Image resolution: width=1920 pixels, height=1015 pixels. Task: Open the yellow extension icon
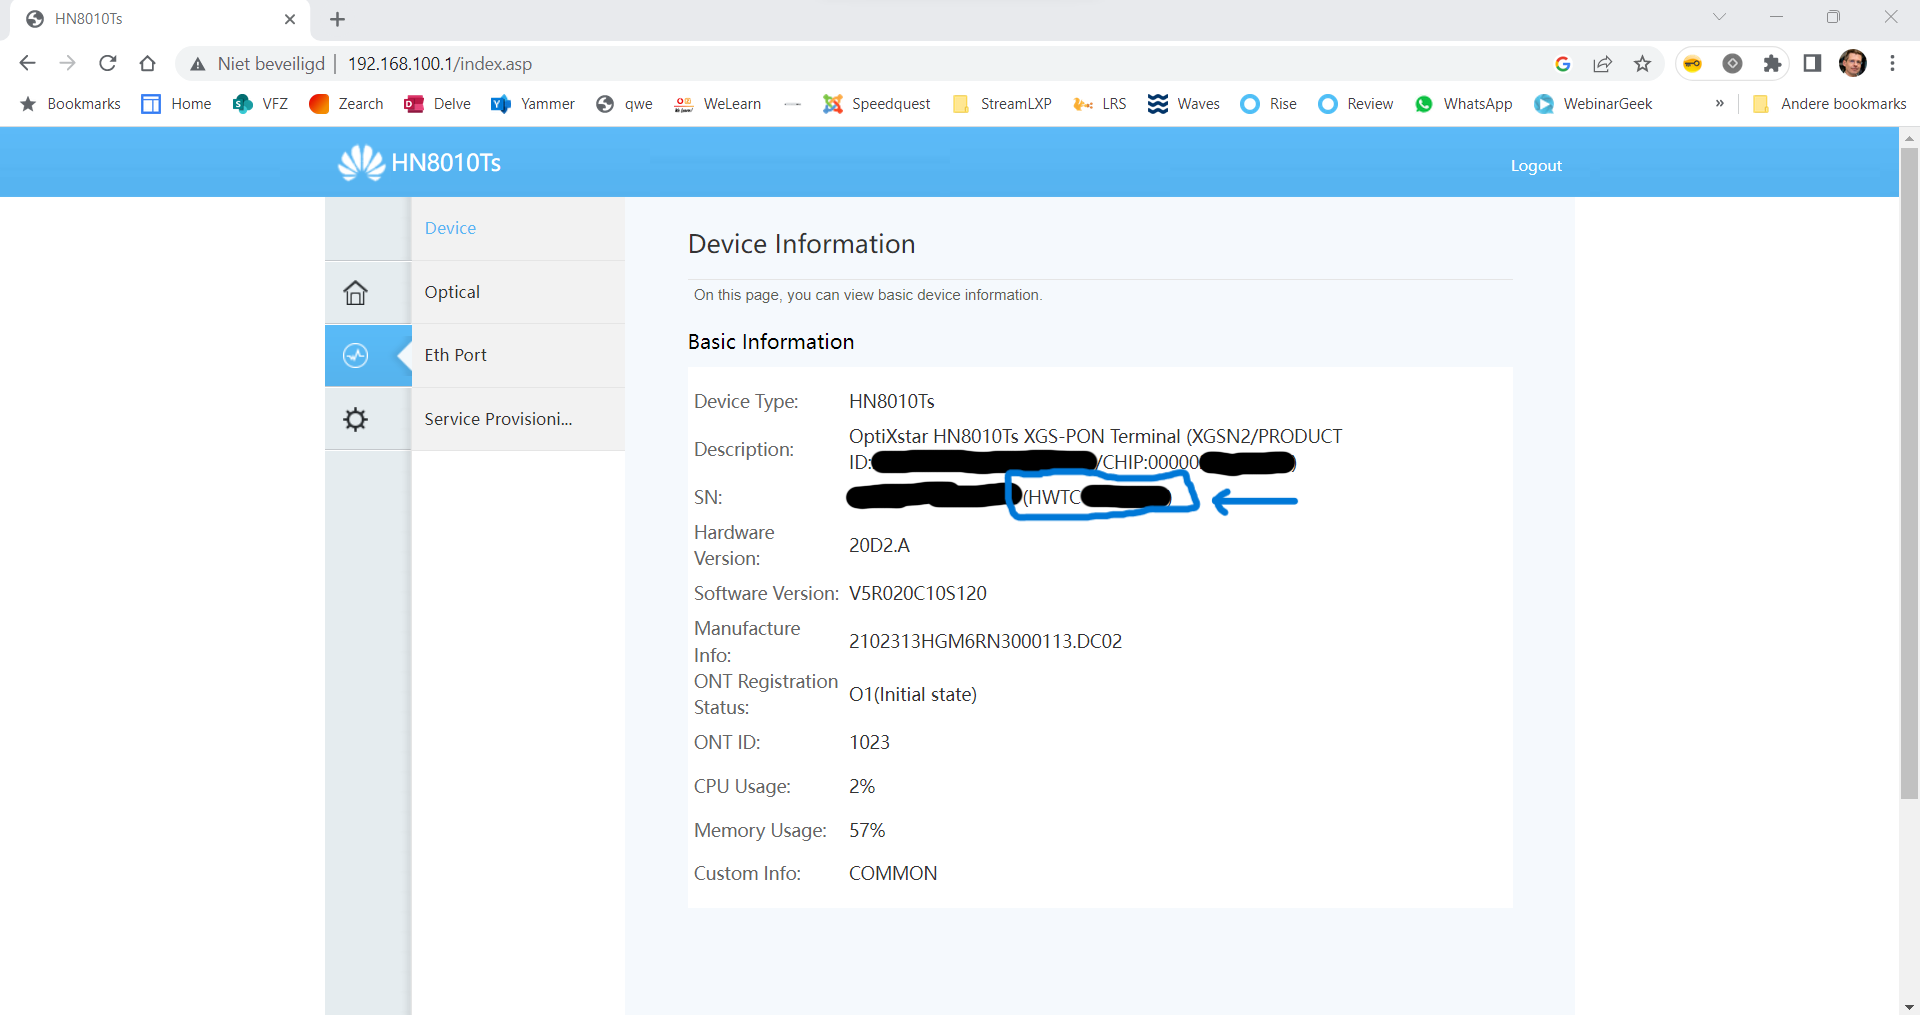pyautogui.click(x=1692, y=63)
